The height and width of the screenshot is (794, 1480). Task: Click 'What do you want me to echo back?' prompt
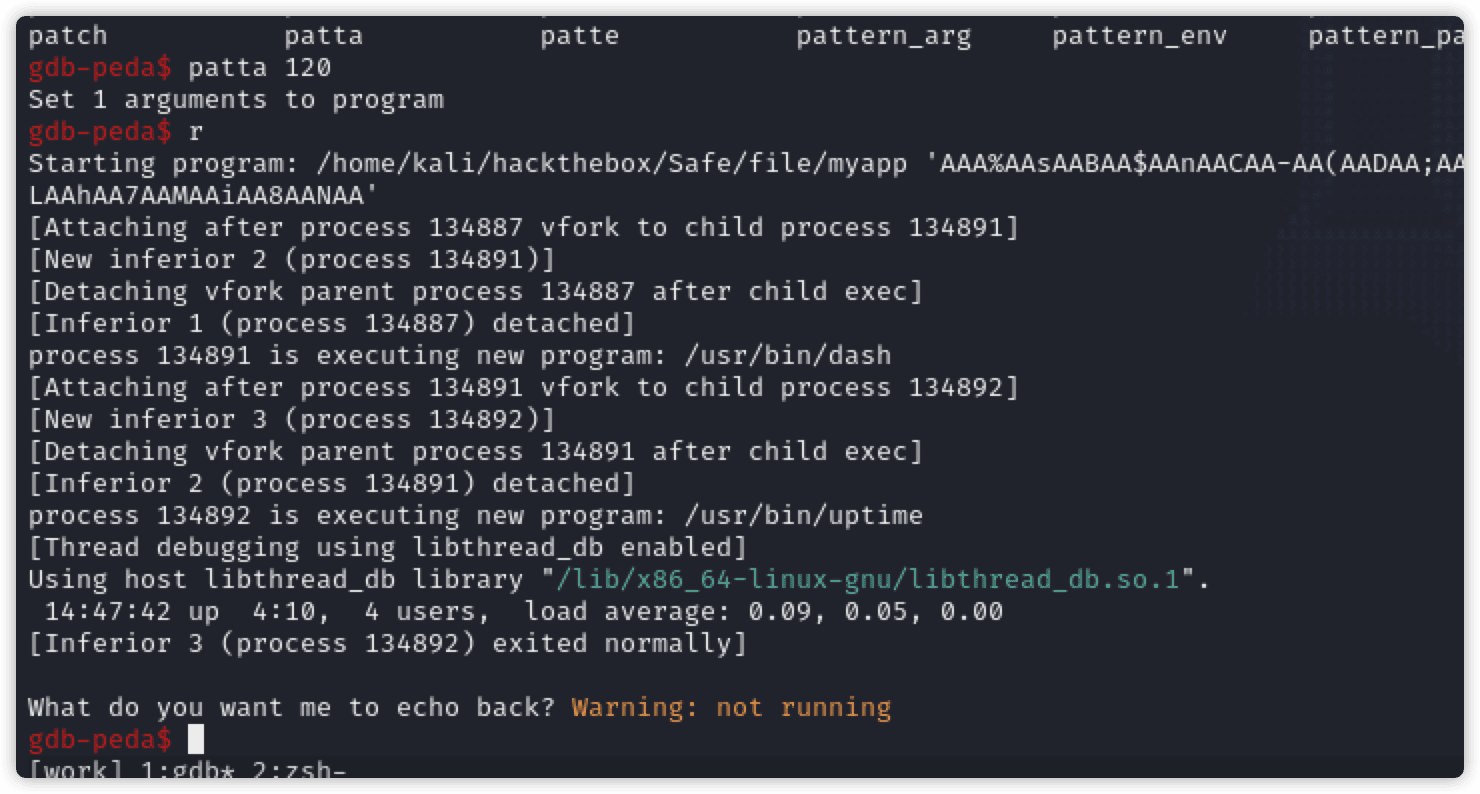(291, 708)
